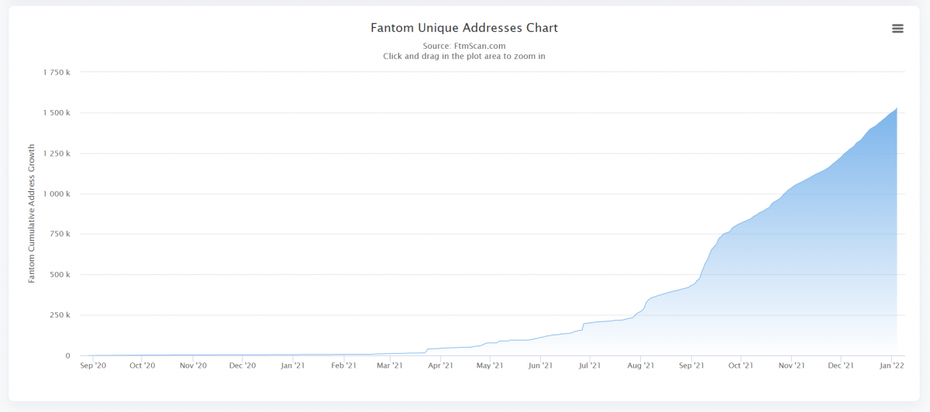
Task: Select the '1 500 k' y-axis label
Action: tap(57, 113)
